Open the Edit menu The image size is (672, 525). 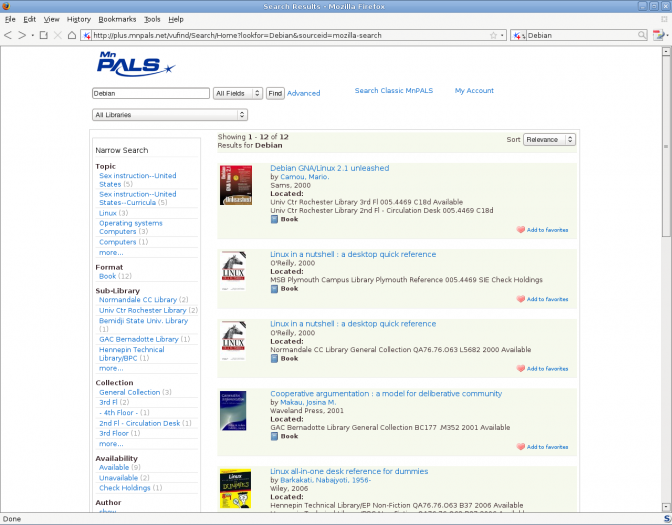(x=29, y=19)
